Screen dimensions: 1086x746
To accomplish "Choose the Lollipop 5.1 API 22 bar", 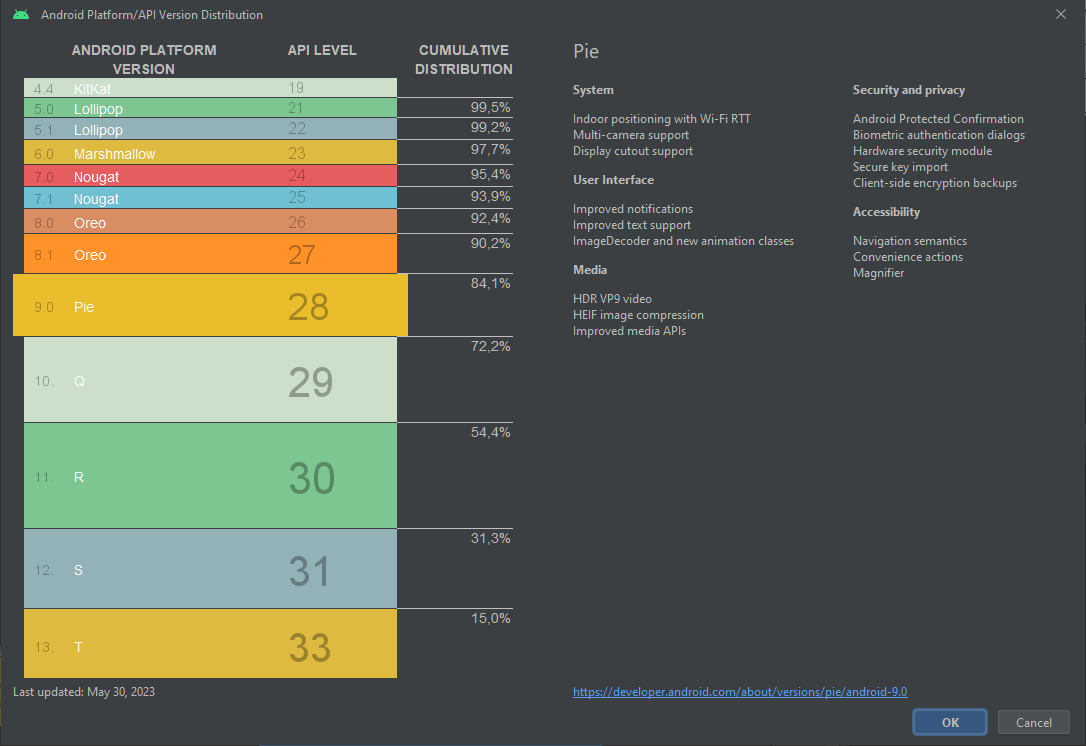I will tap(210, 130).
